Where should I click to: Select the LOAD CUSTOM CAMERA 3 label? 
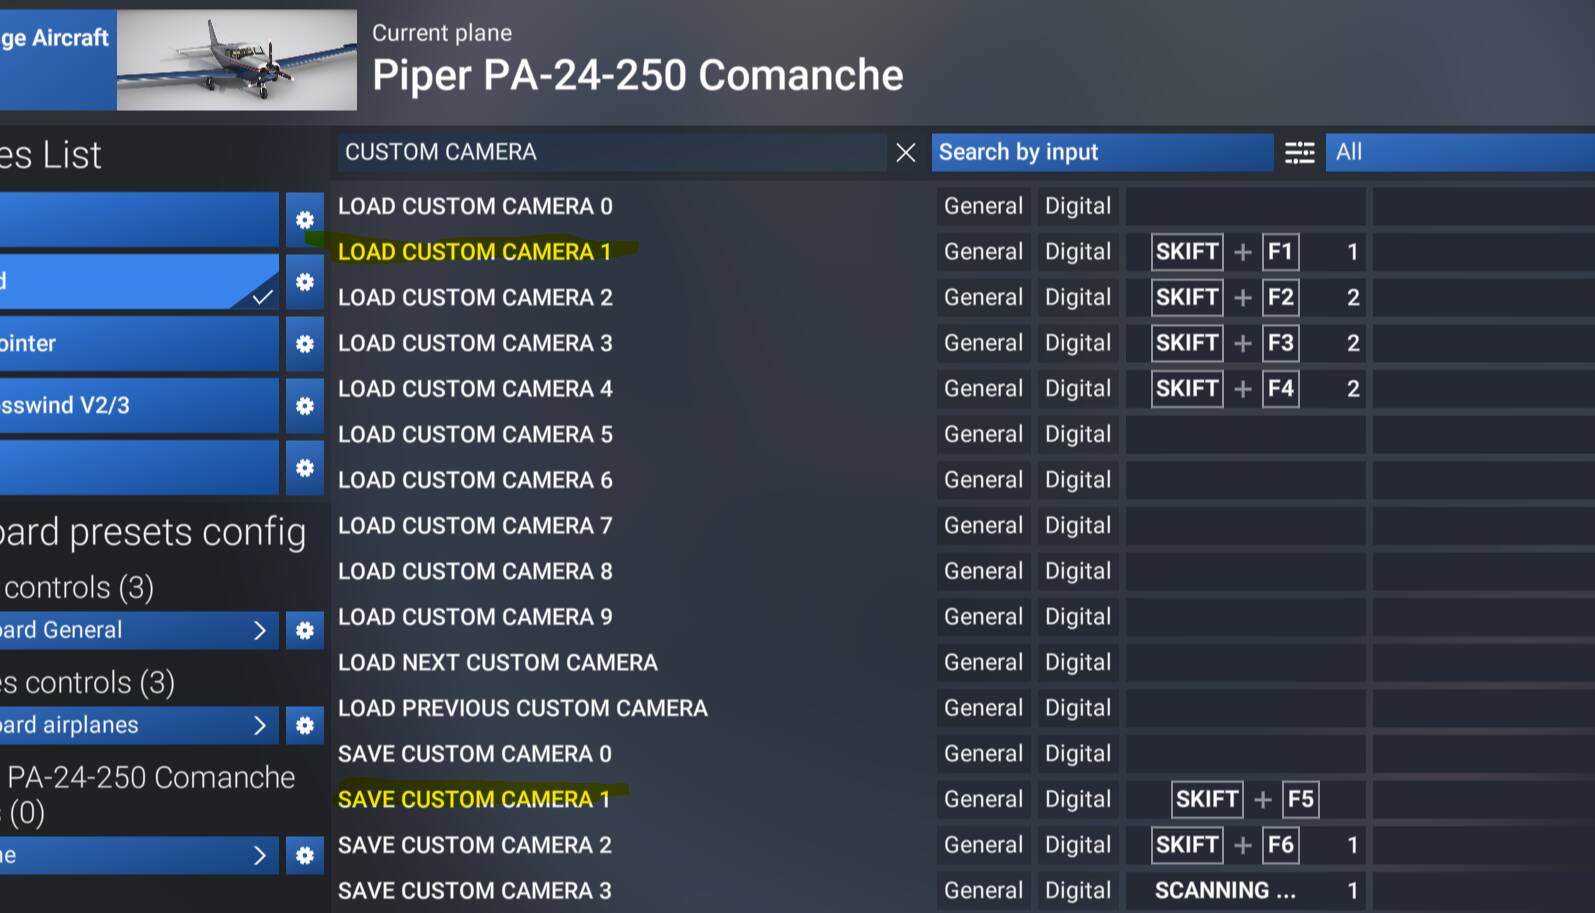click(475, 343)
